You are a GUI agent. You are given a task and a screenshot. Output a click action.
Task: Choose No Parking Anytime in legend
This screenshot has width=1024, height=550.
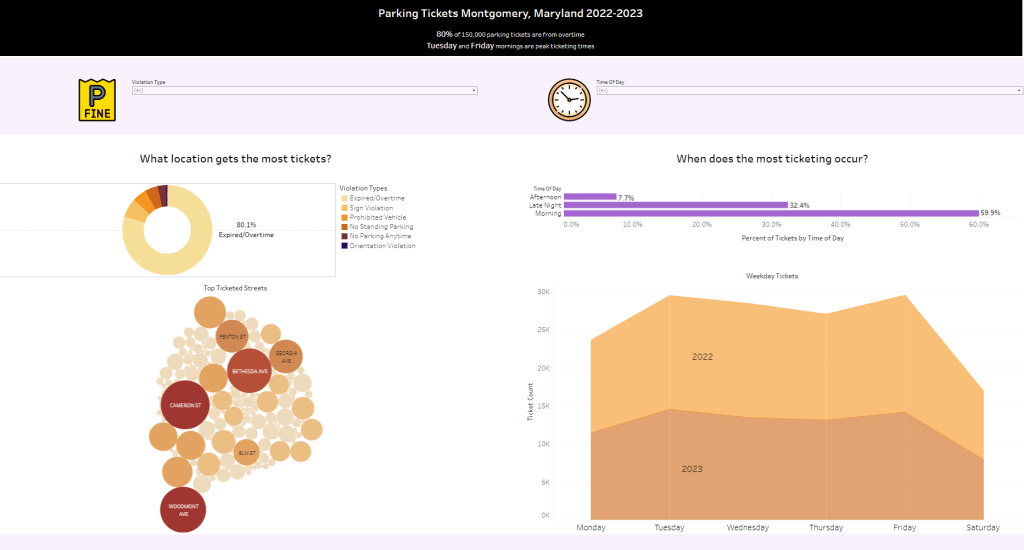coord(379,236)
